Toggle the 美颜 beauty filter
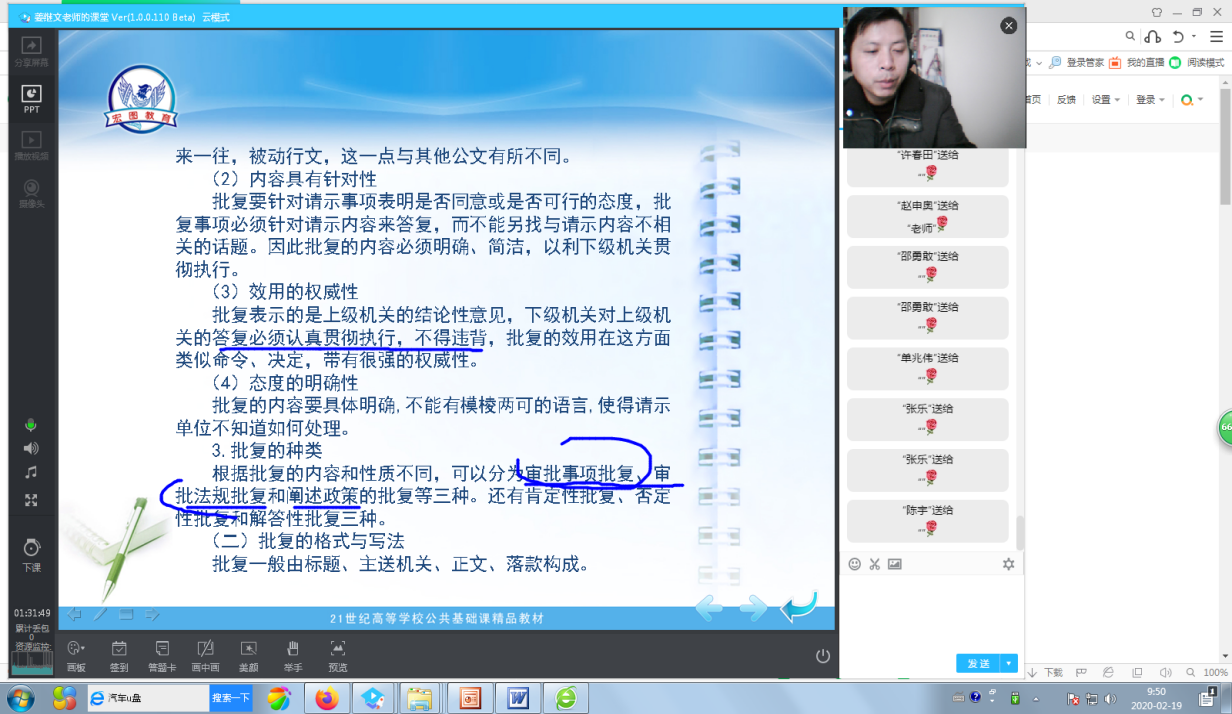Screen dimensions: 1232x714 pos(248,654)
